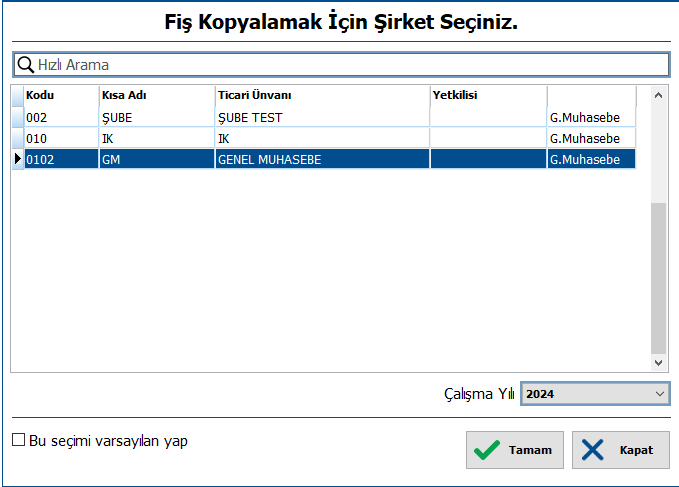Click the magnifier icon in search box
The width and height of the screenshot is (679, 487).
tap(25, 65)
